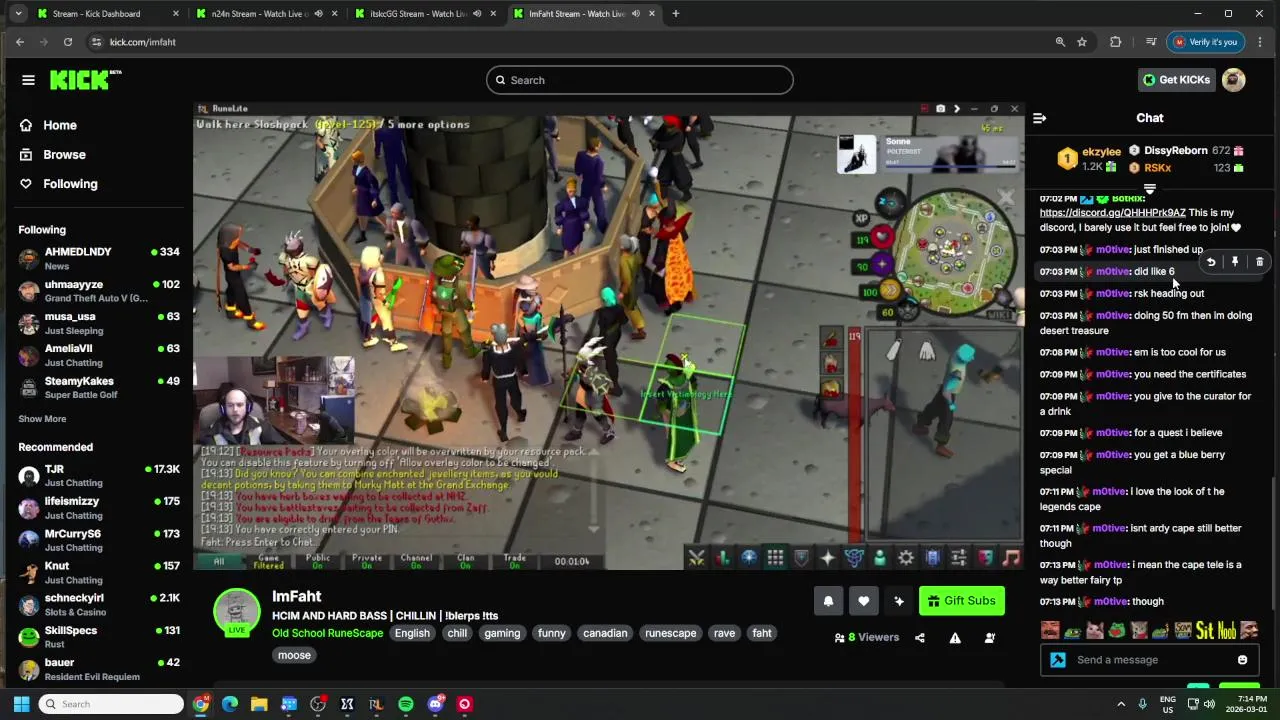Expand the RuneLite sidebar arrow
This screenshot has width=1280, height=720.
957,108
